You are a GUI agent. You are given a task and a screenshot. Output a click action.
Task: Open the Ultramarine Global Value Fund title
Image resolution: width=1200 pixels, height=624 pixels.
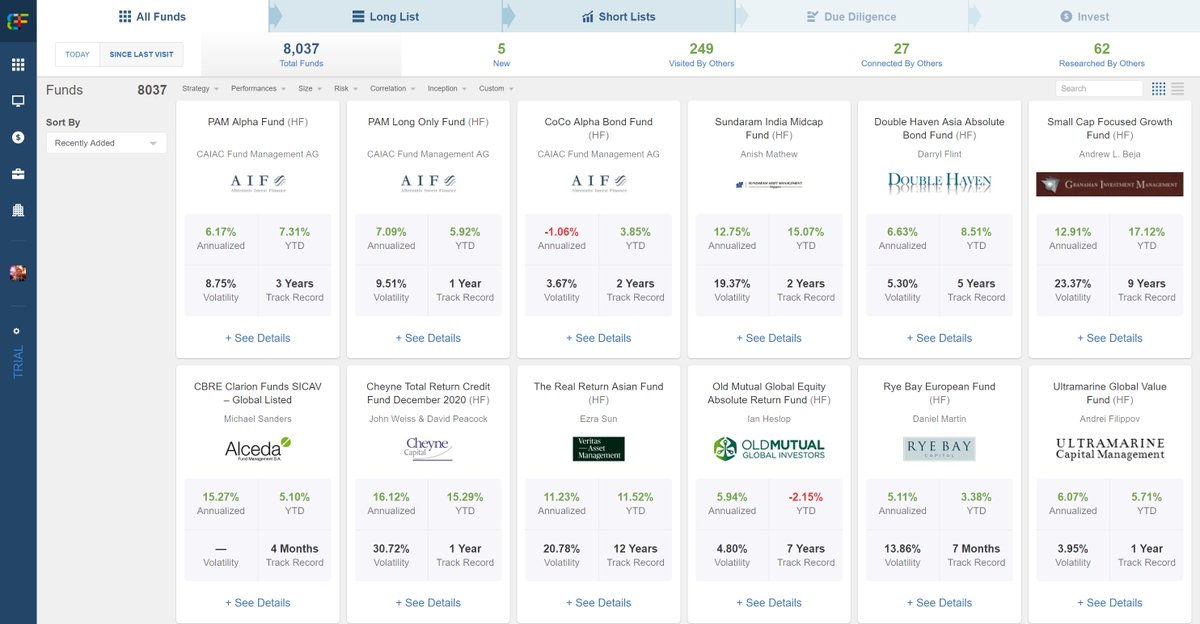[1110, 393]
